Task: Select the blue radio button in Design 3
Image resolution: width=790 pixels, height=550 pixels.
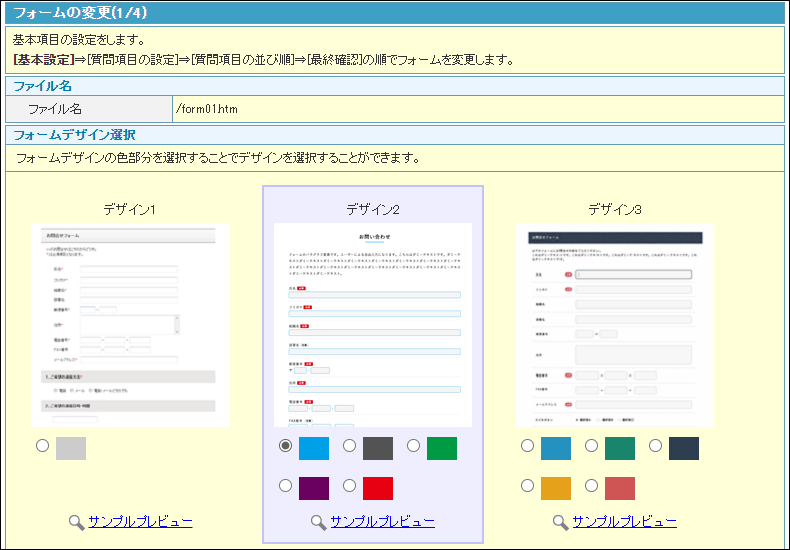Action: coord(527,446)
